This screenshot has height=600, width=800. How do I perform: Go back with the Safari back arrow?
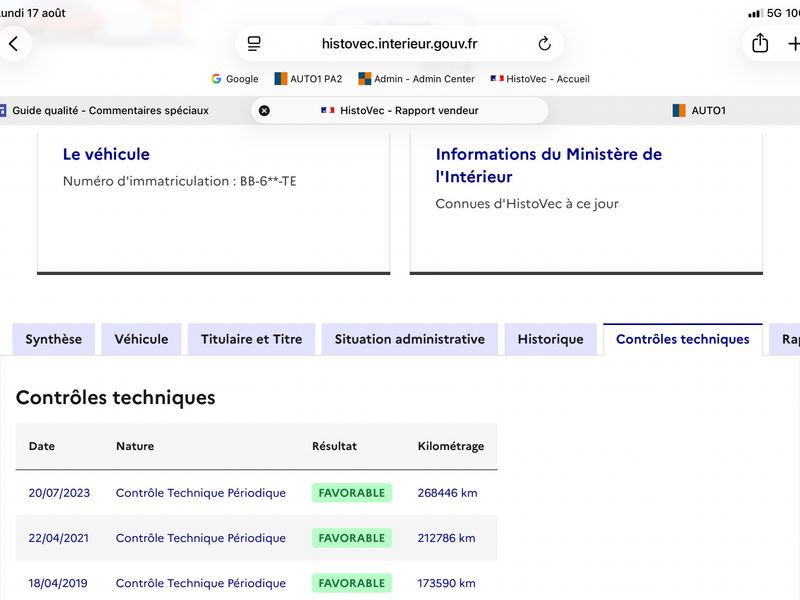tap(14, 44)
